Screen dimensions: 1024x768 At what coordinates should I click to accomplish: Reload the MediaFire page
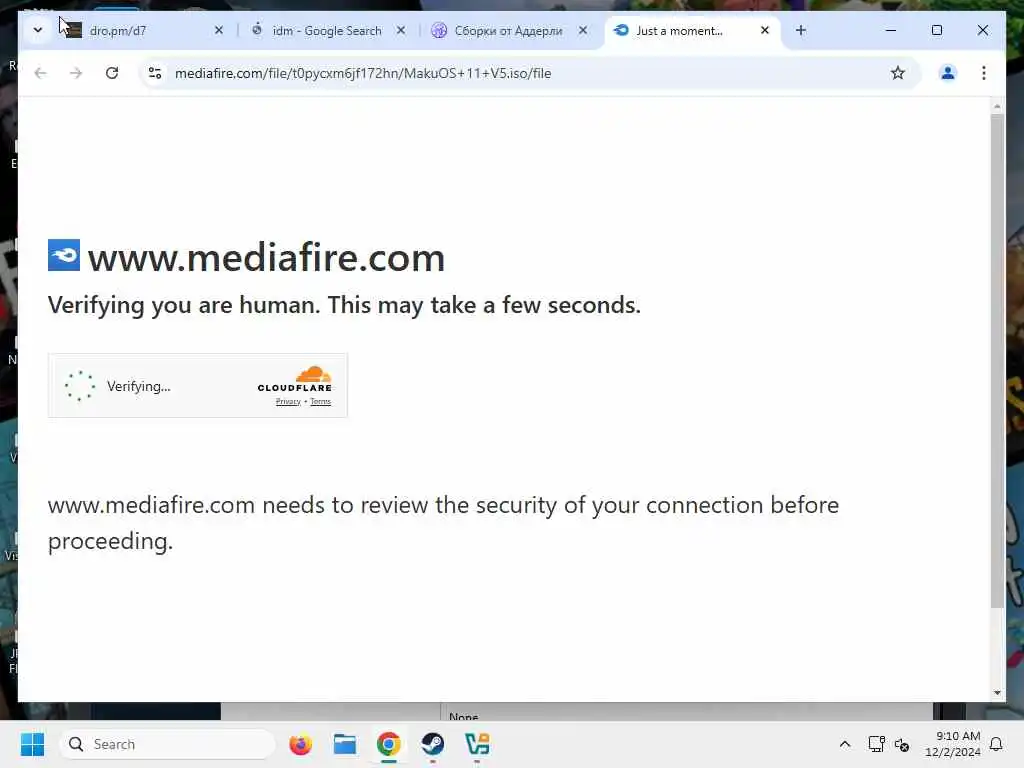112,73
